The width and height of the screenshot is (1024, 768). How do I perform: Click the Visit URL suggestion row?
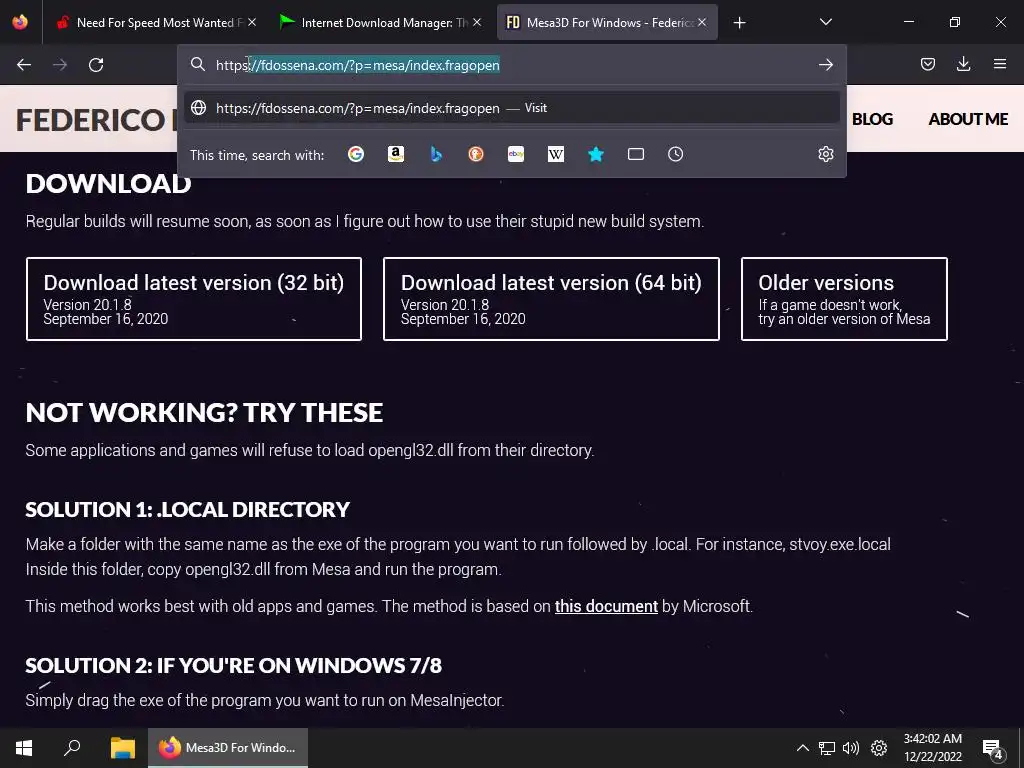[x=512, y=108]
